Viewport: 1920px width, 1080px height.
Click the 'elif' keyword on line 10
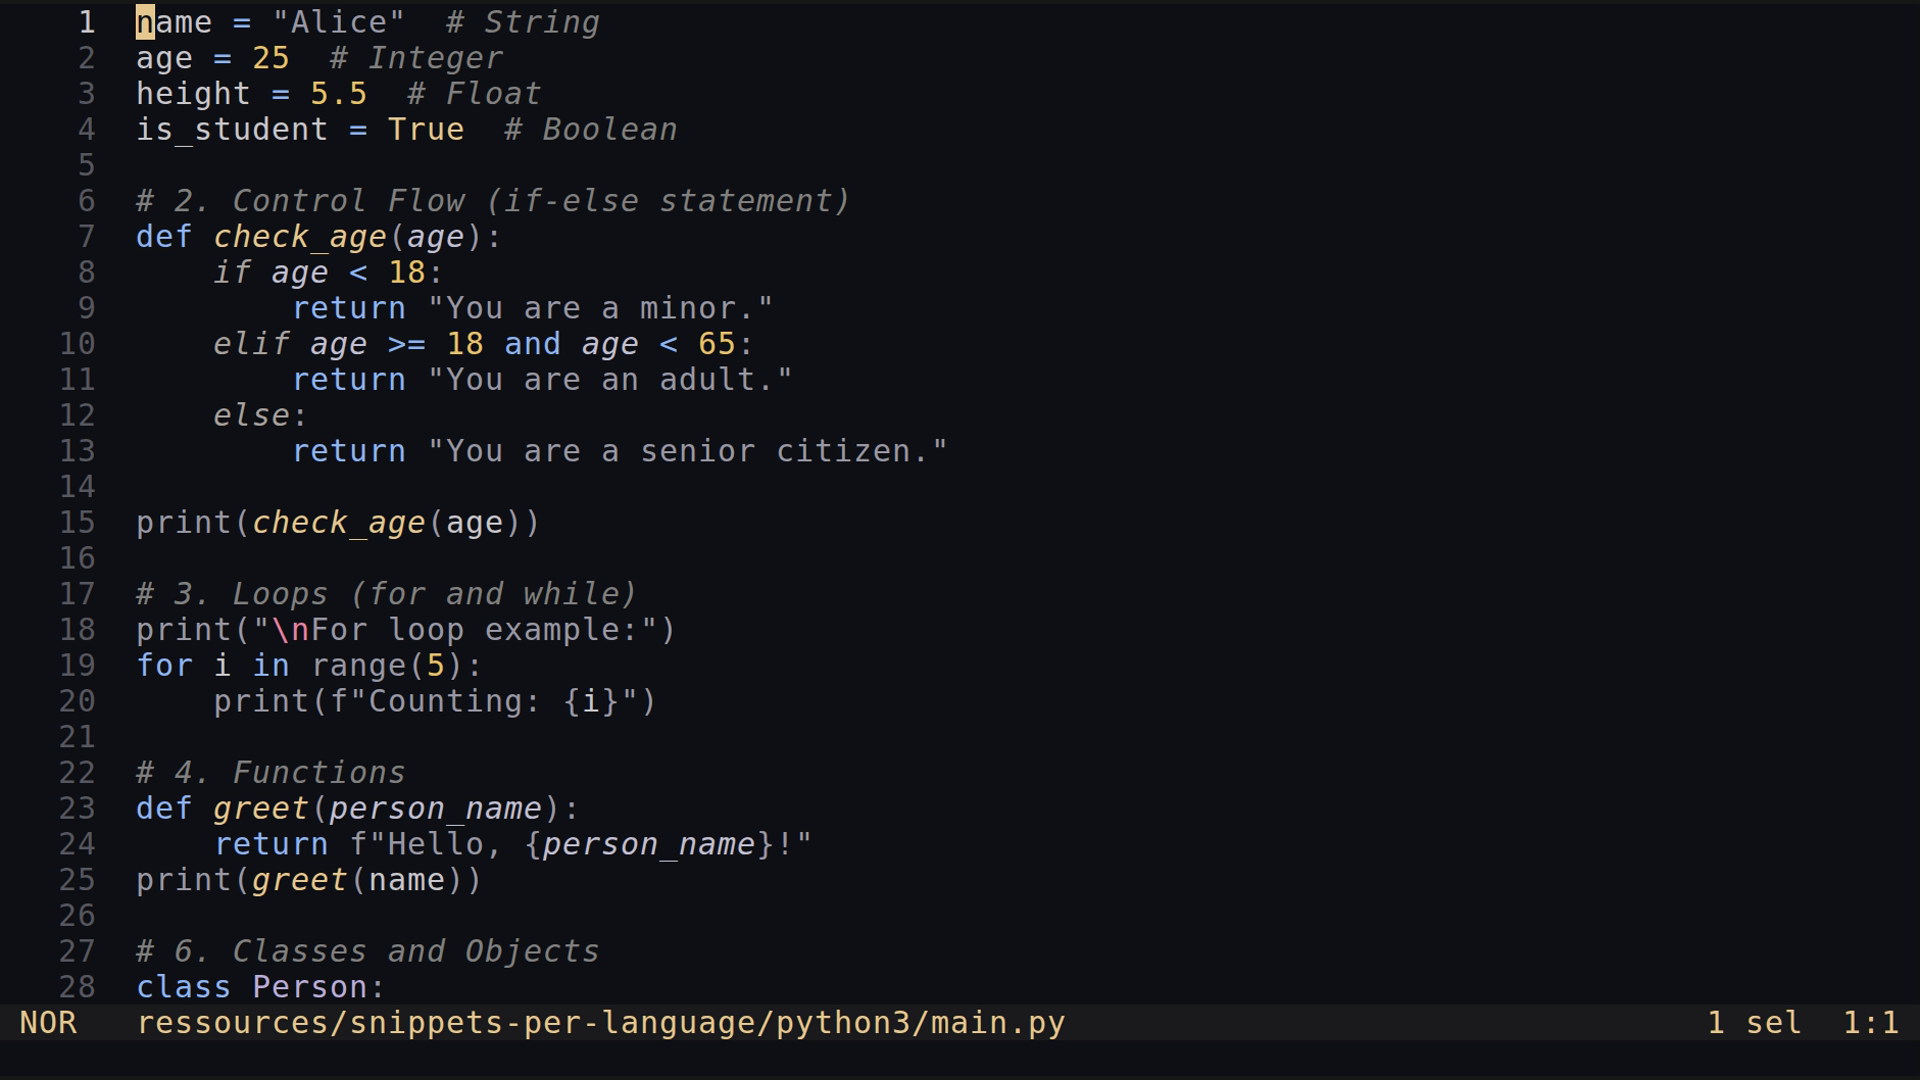point(252,344)
